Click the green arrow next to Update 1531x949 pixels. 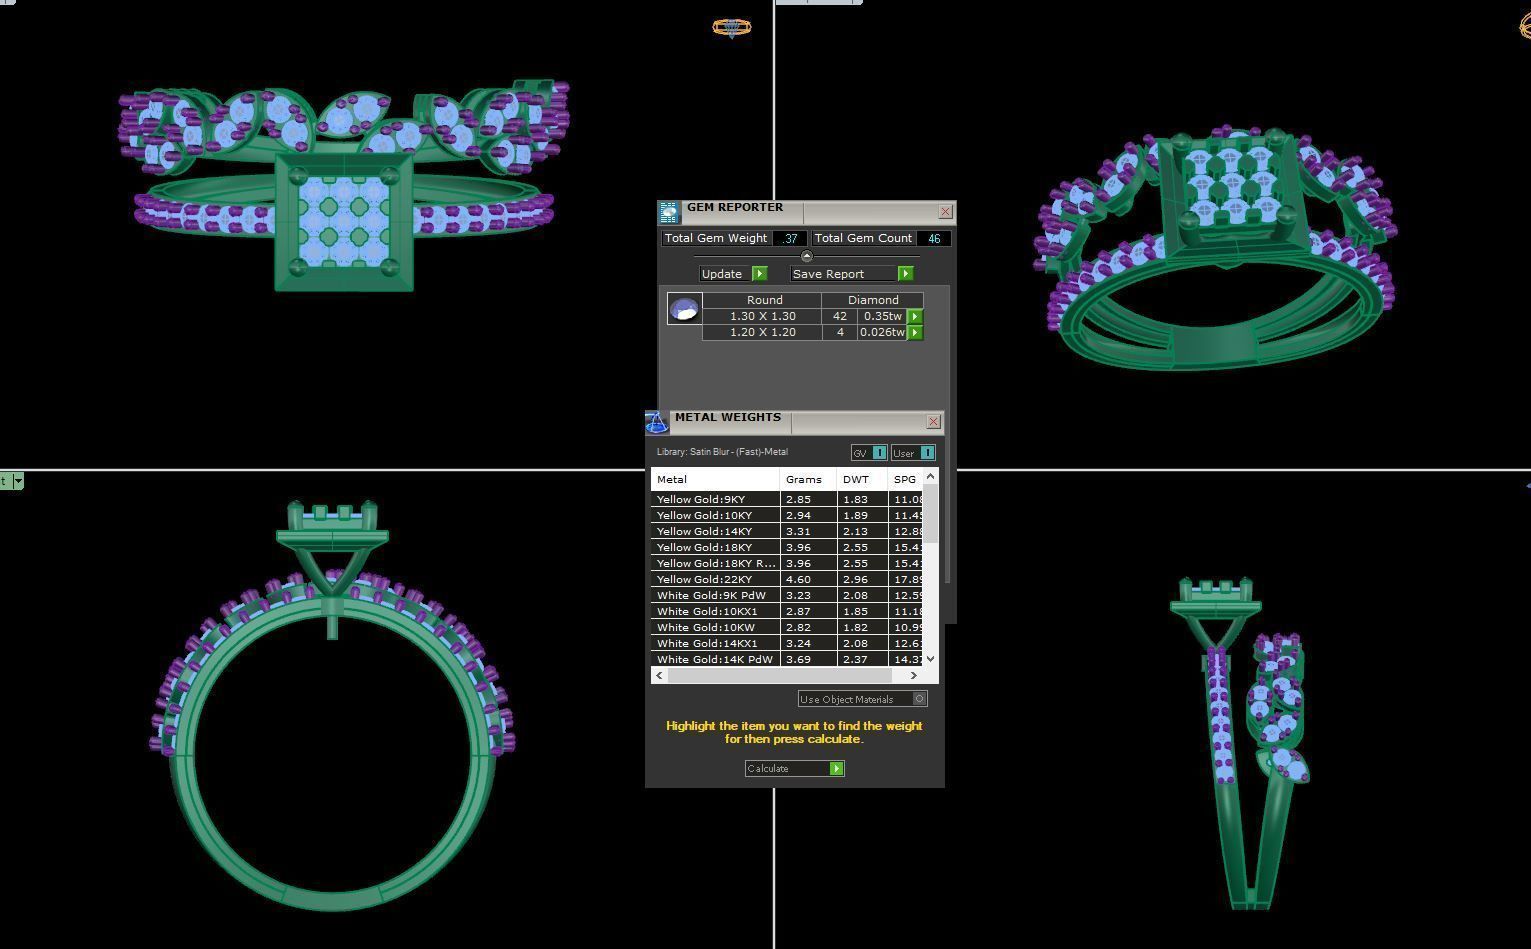759,274
